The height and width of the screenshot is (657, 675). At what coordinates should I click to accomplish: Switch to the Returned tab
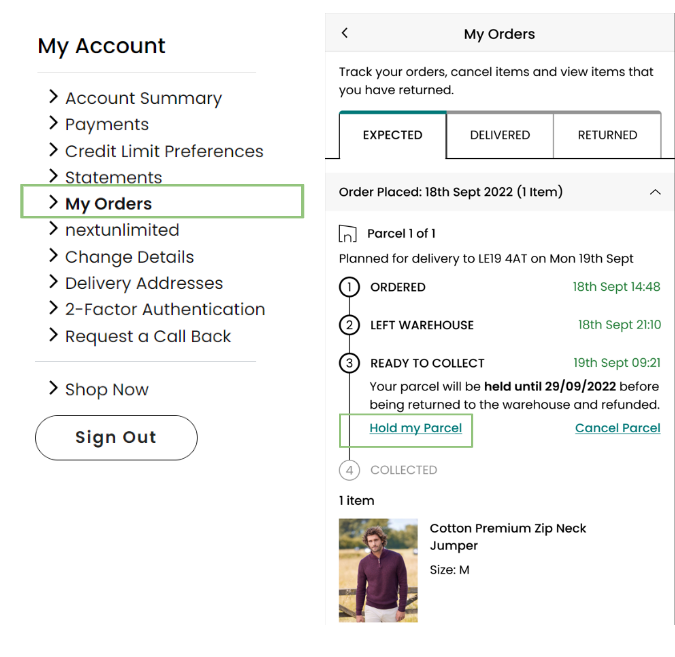(x=607, y=135)
